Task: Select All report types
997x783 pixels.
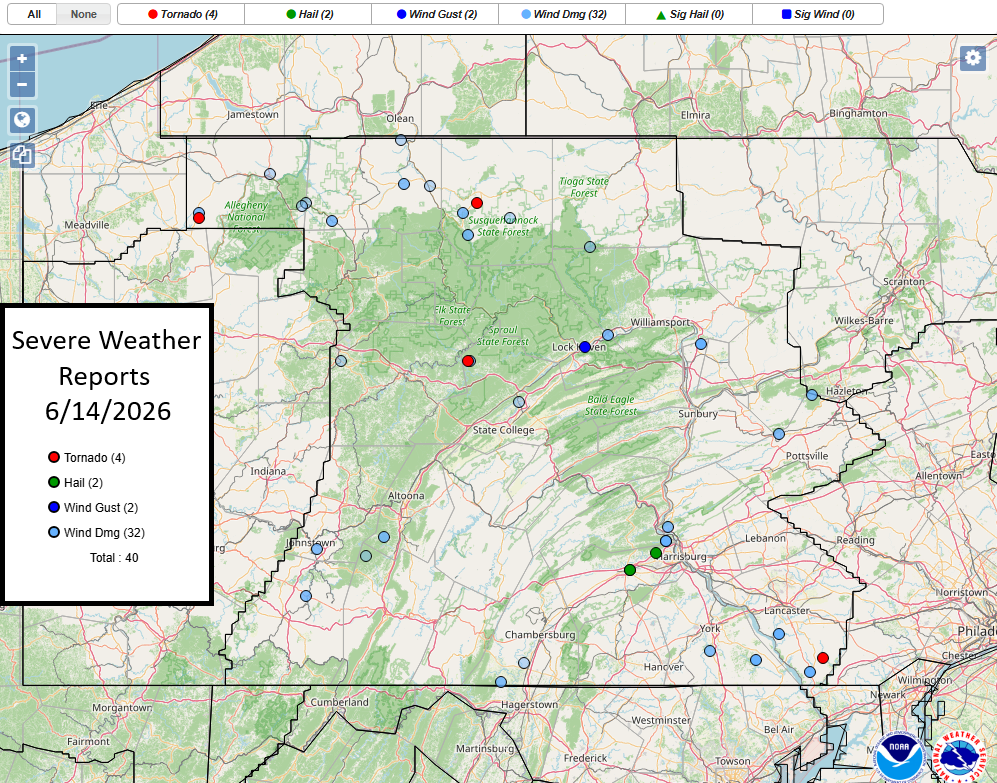Action: (x=34, y=14)
